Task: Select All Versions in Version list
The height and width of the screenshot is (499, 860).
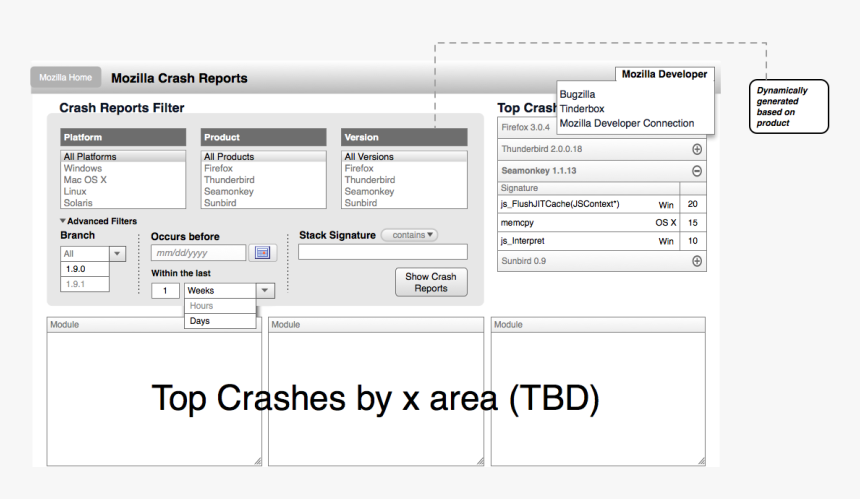Action: (x=404, y=156)
